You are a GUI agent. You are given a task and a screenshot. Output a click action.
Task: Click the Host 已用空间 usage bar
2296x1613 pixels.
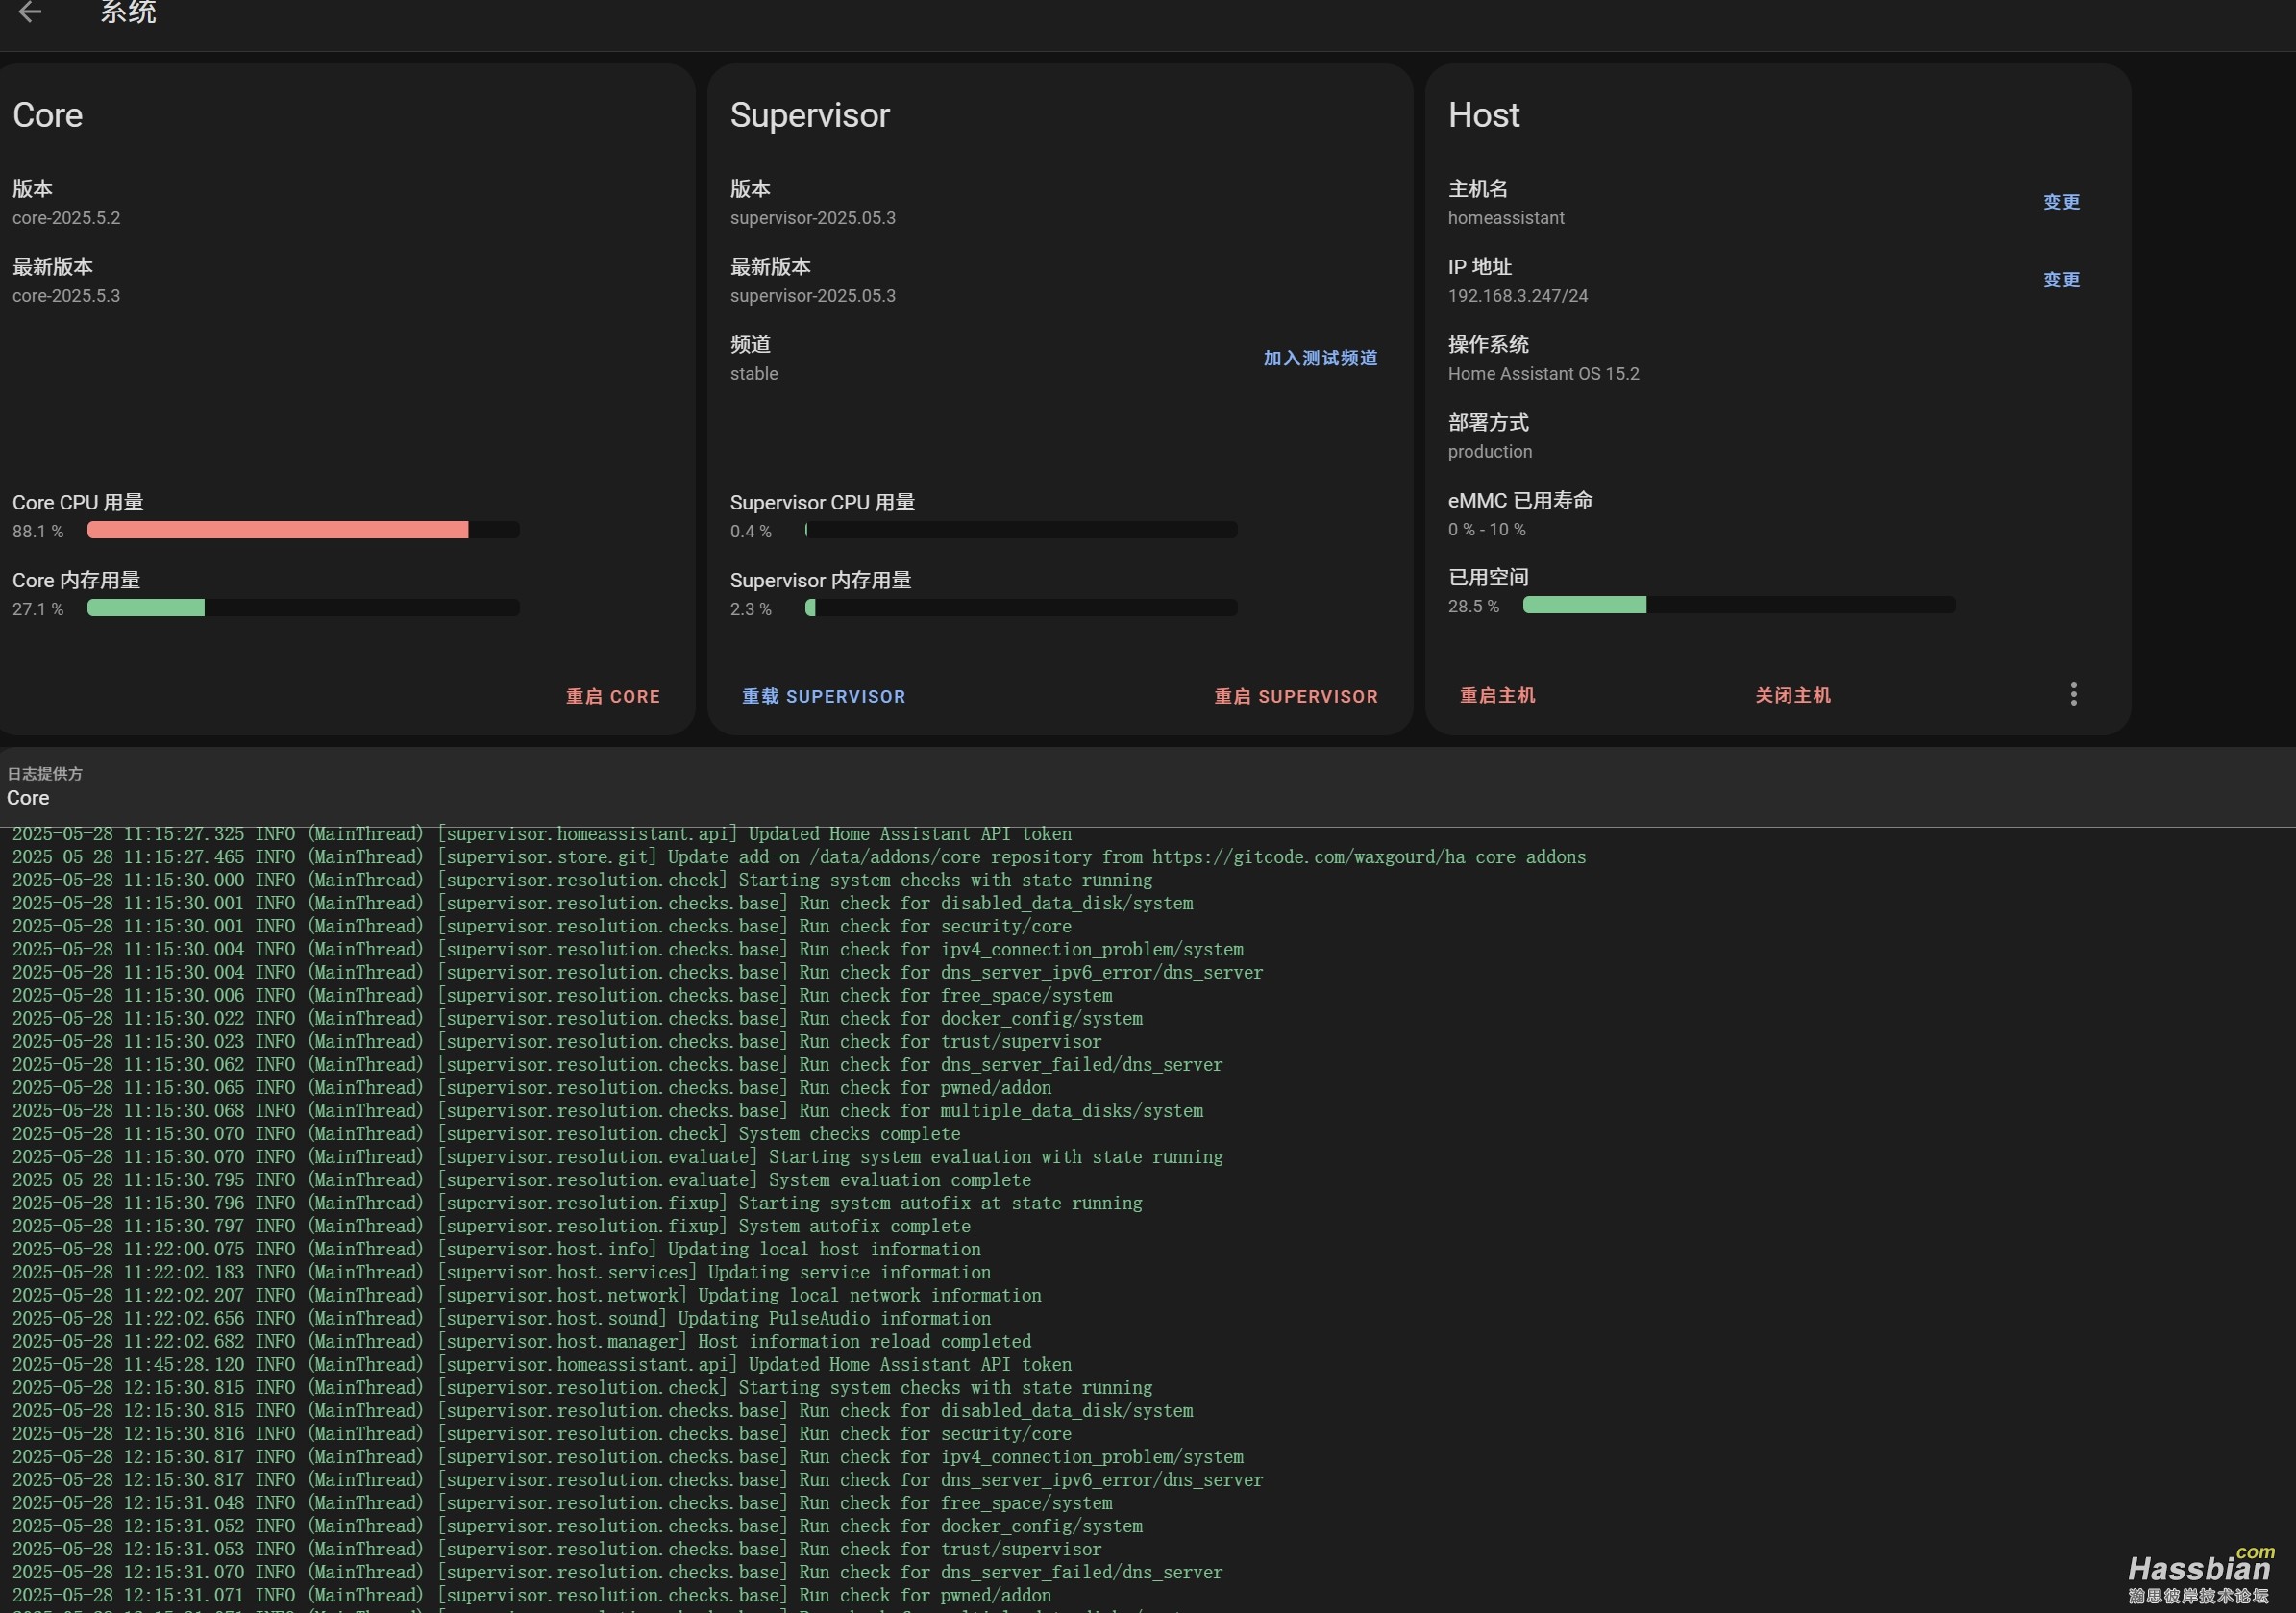pos(1739,605)
